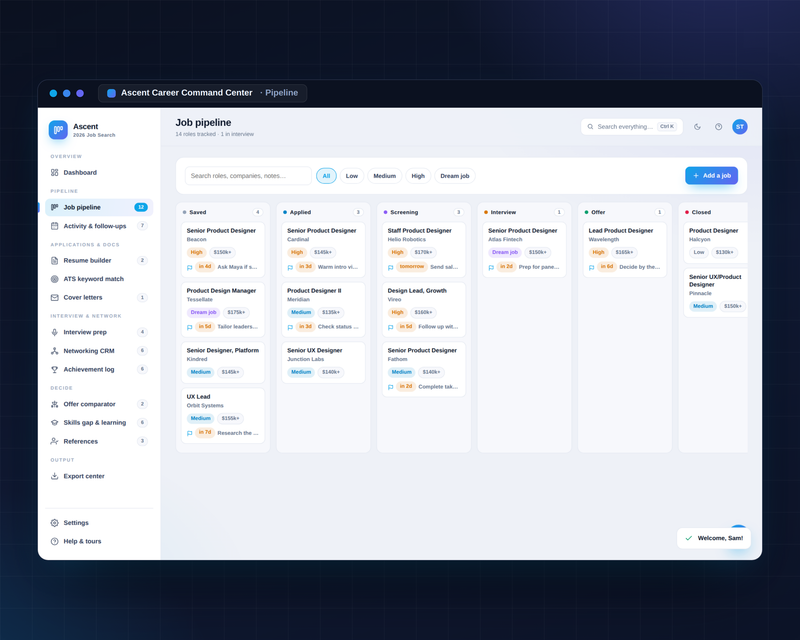Click the Screening column header
800x640 pixels.
coord(423,212)
